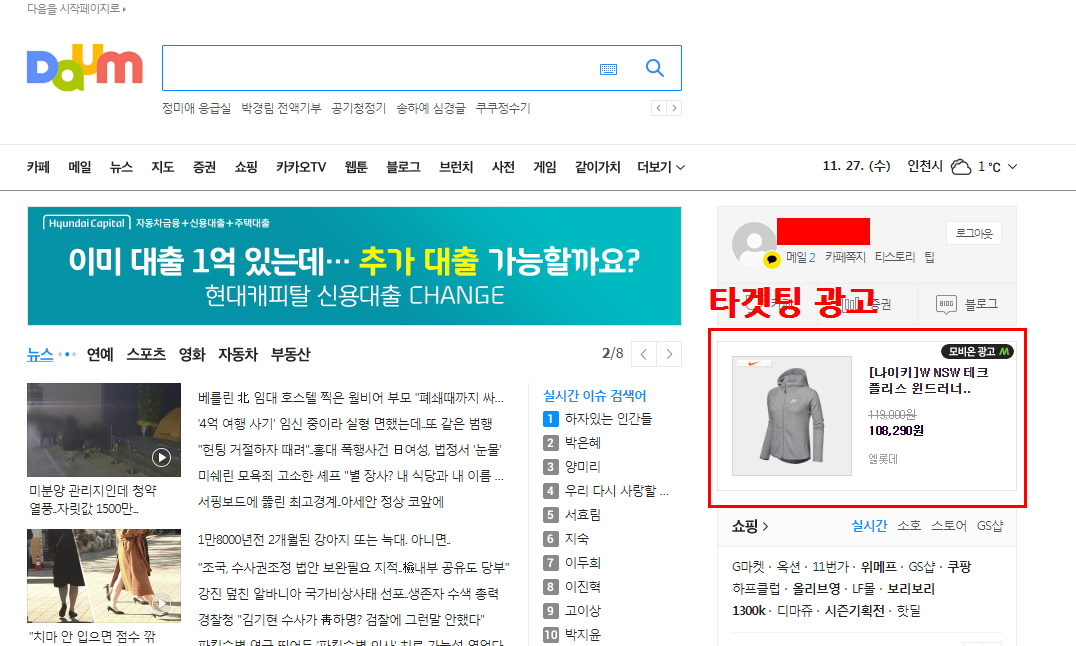Click the Daum logo
The image size is (1076, 646).
(x=84, y=68)
